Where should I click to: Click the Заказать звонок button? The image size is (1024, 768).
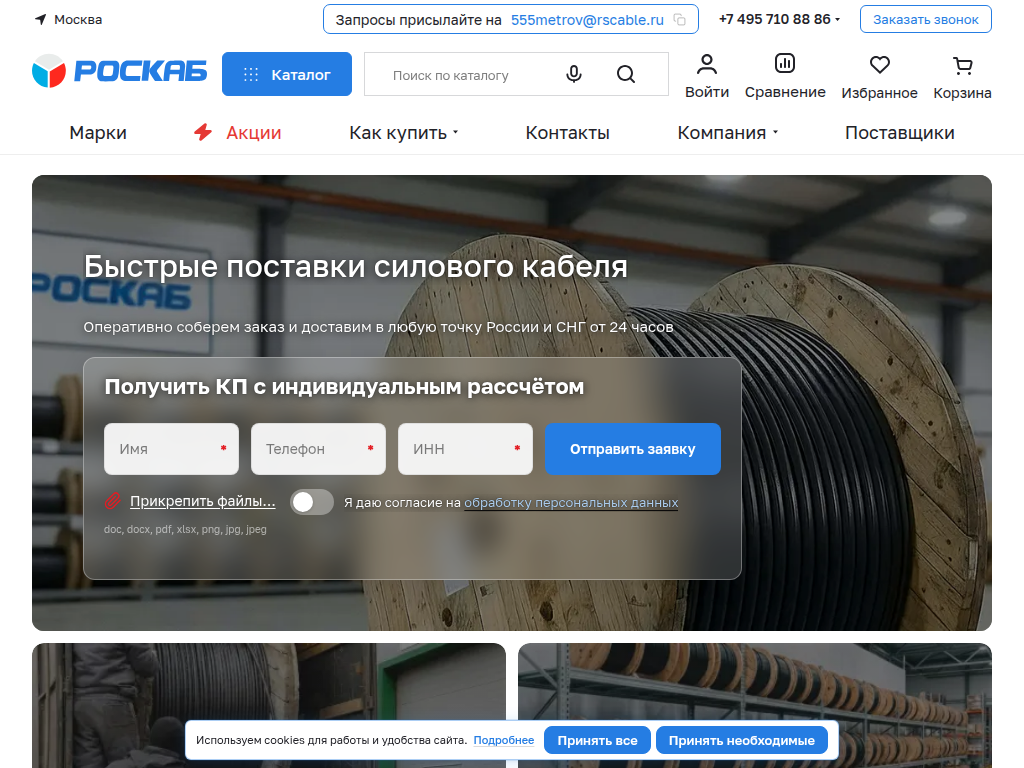click(925, 20)
